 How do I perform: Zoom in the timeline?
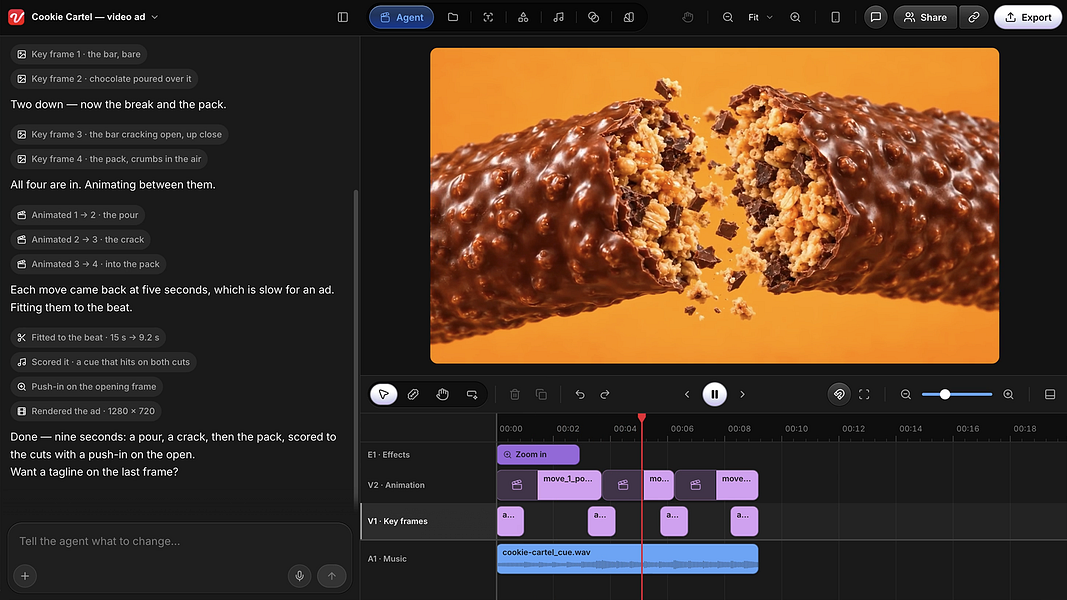[x=1008, y=395]
